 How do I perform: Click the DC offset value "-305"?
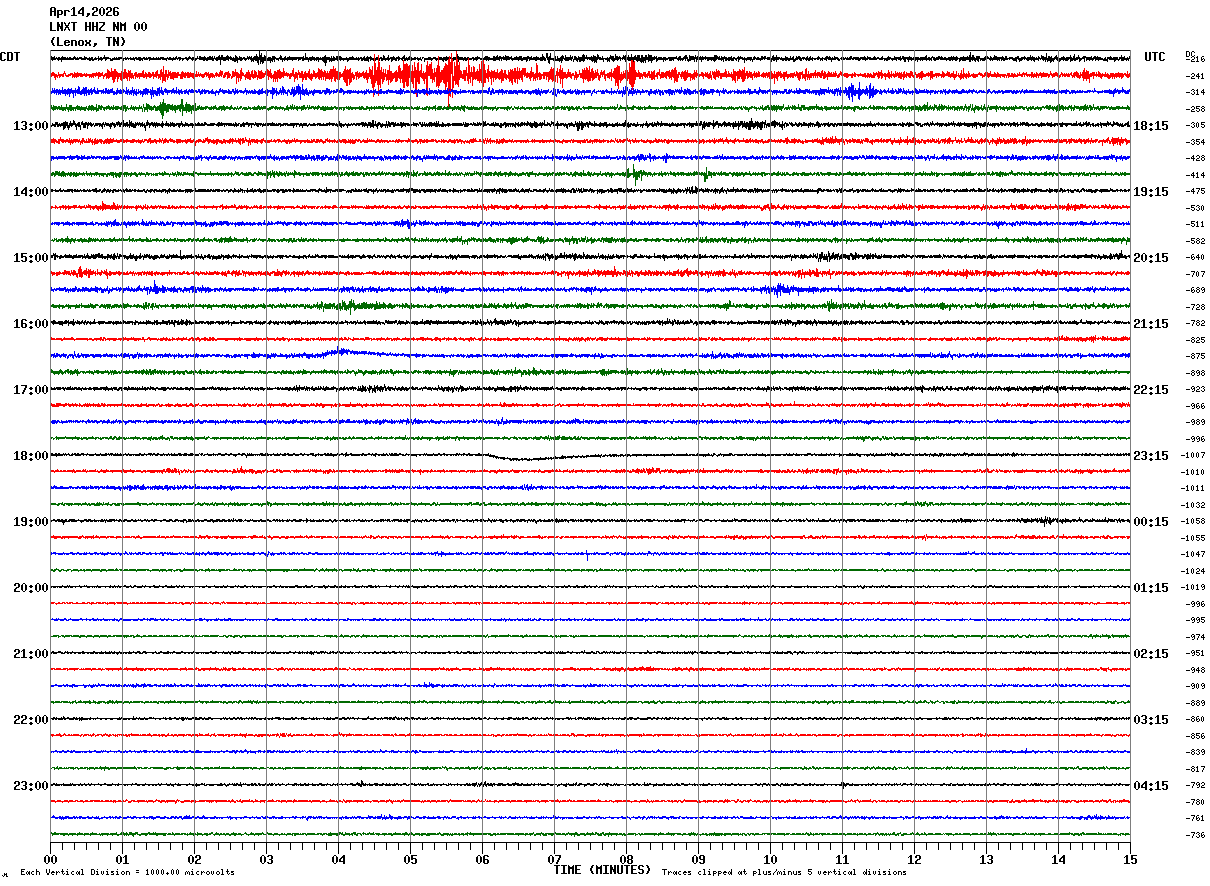pyautogui.click(x=1195, y=125)
